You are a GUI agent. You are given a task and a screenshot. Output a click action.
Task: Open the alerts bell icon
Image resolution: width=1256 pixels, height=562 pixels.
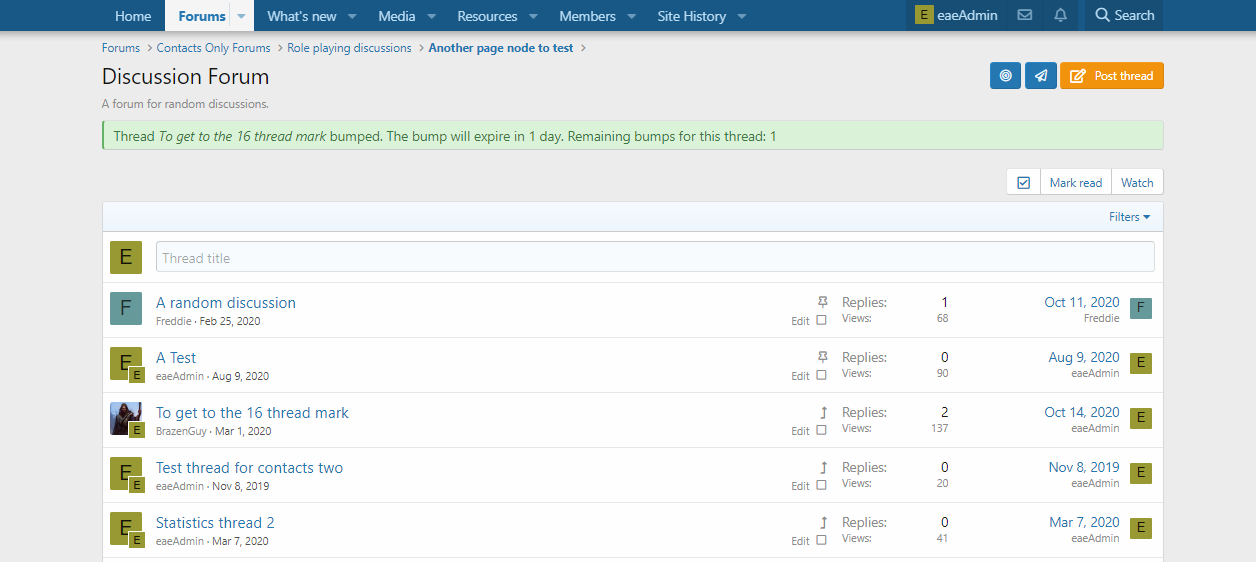[x=1060, y=15]
